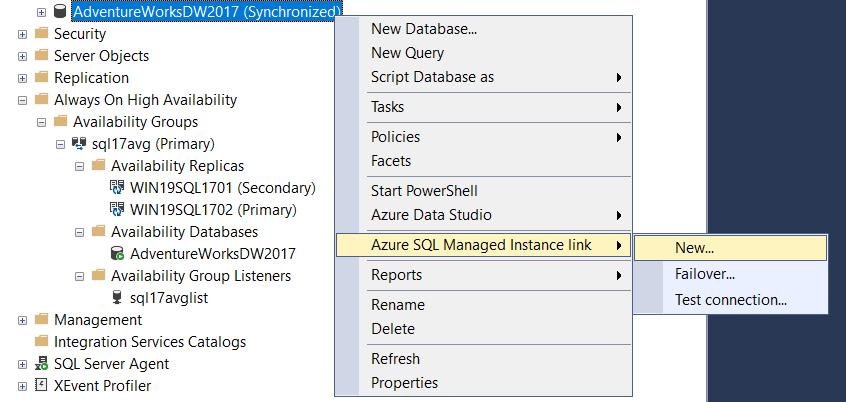Collapse the sql17avg (Primary) node

60,144
